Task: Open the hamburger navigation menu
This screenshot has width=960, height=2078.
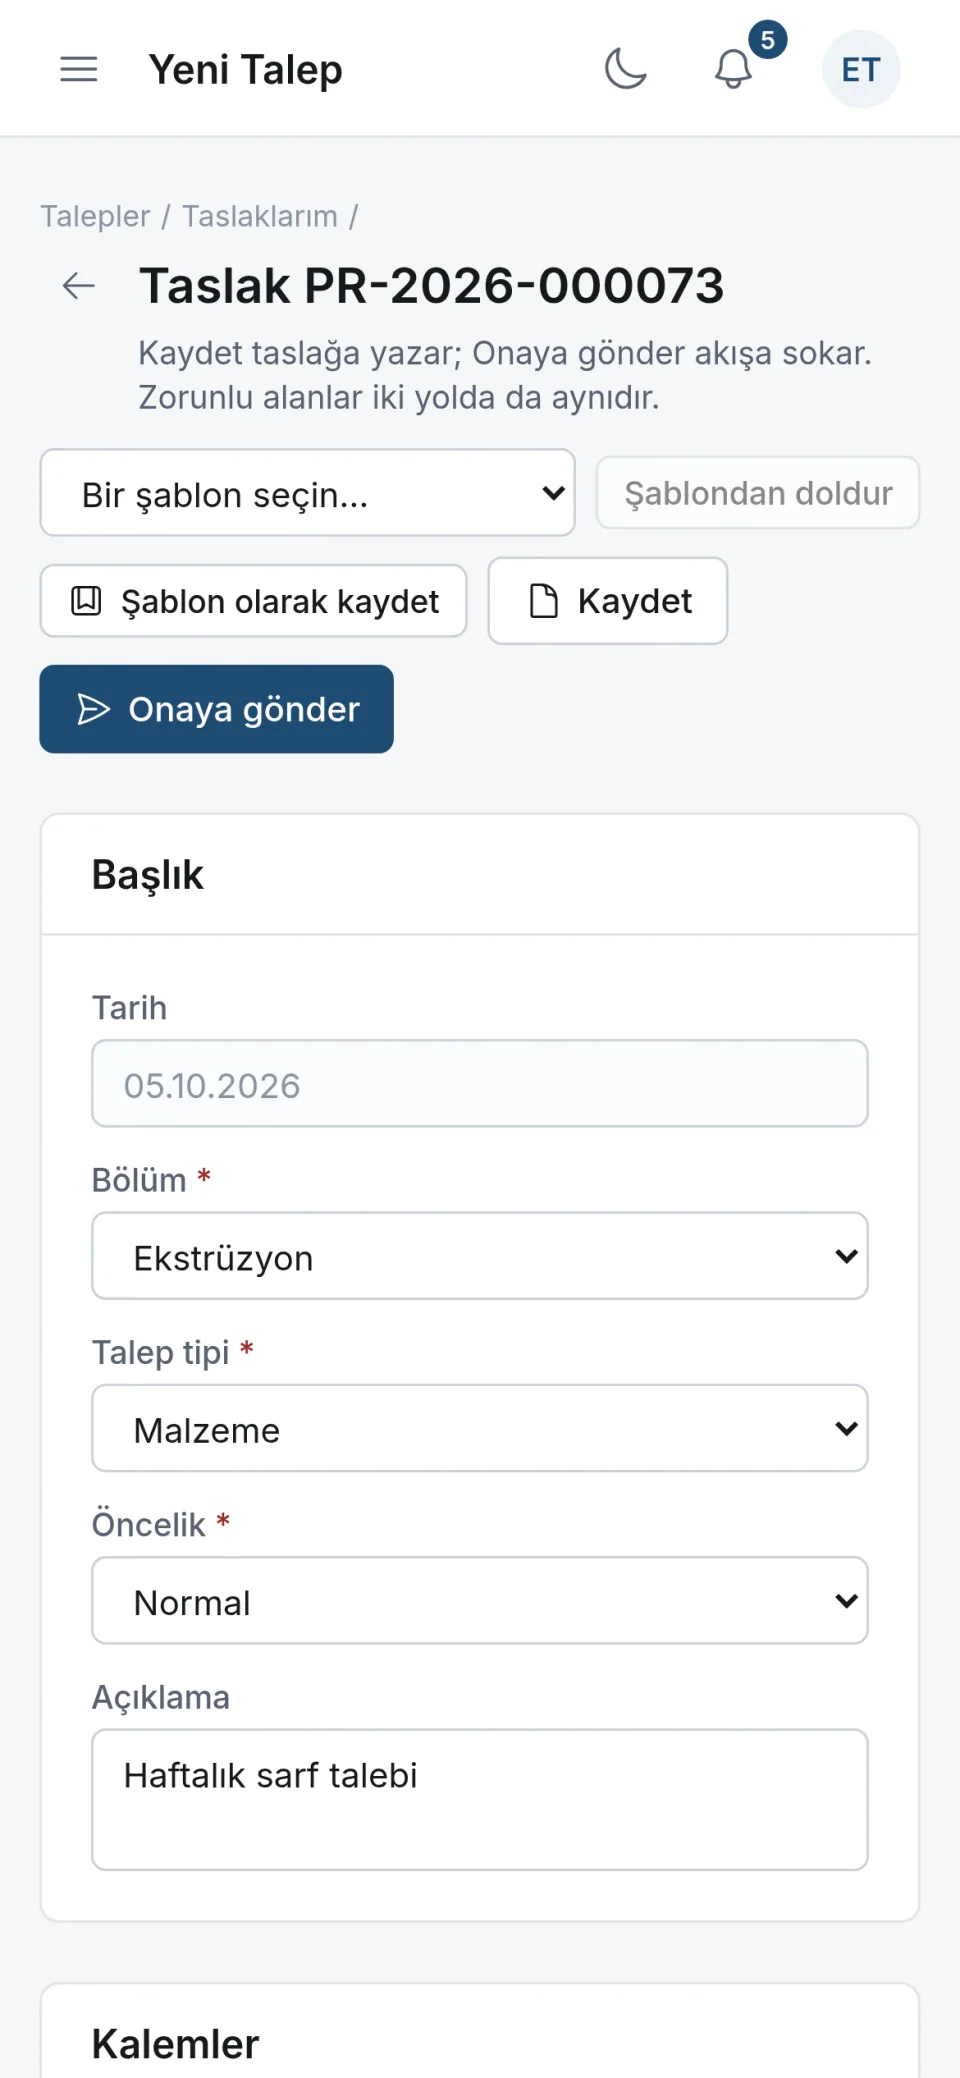Action: pyautogui.click(x=79, y=69)
